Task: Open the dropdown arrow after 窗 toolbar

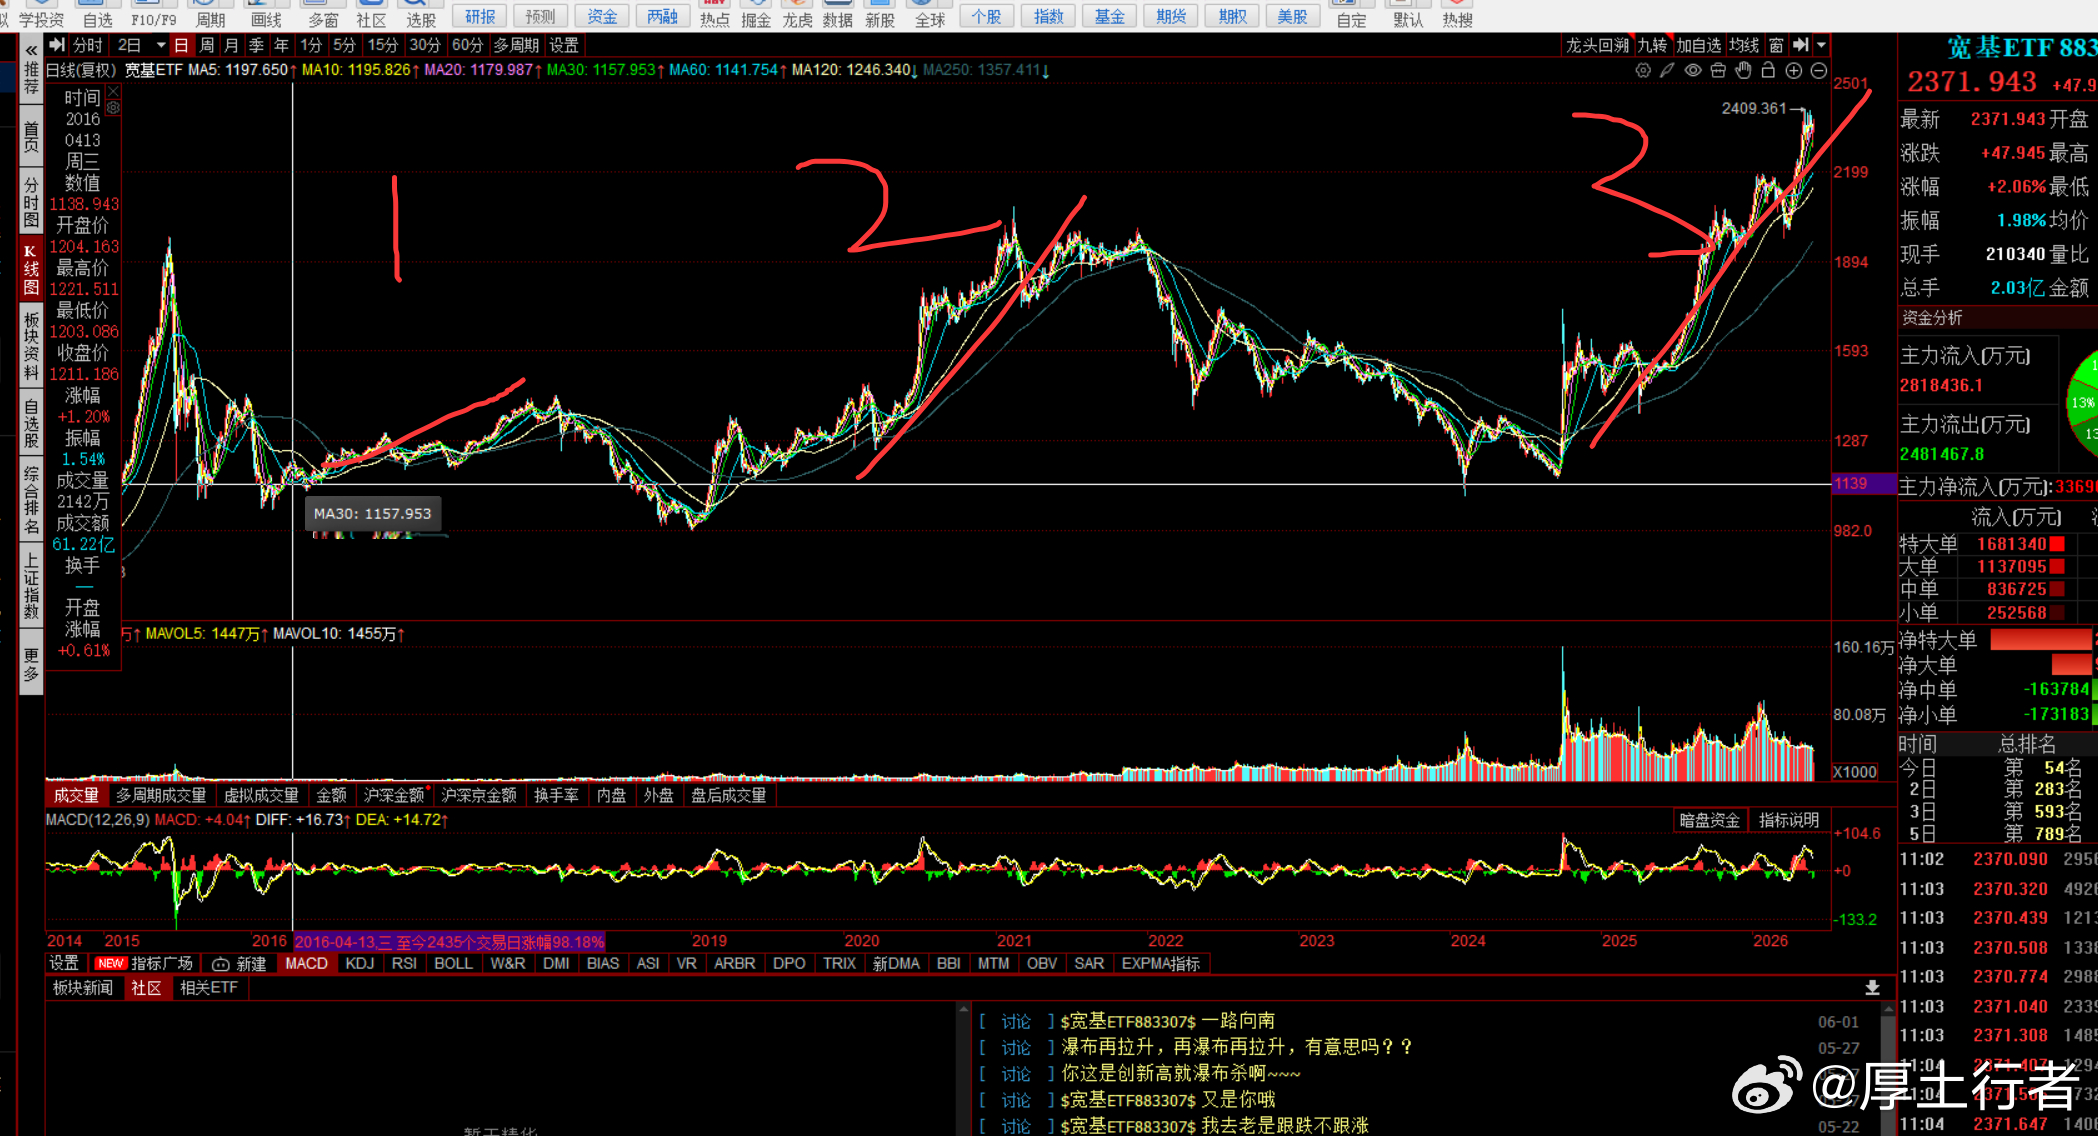Action: click(1822, 45)
